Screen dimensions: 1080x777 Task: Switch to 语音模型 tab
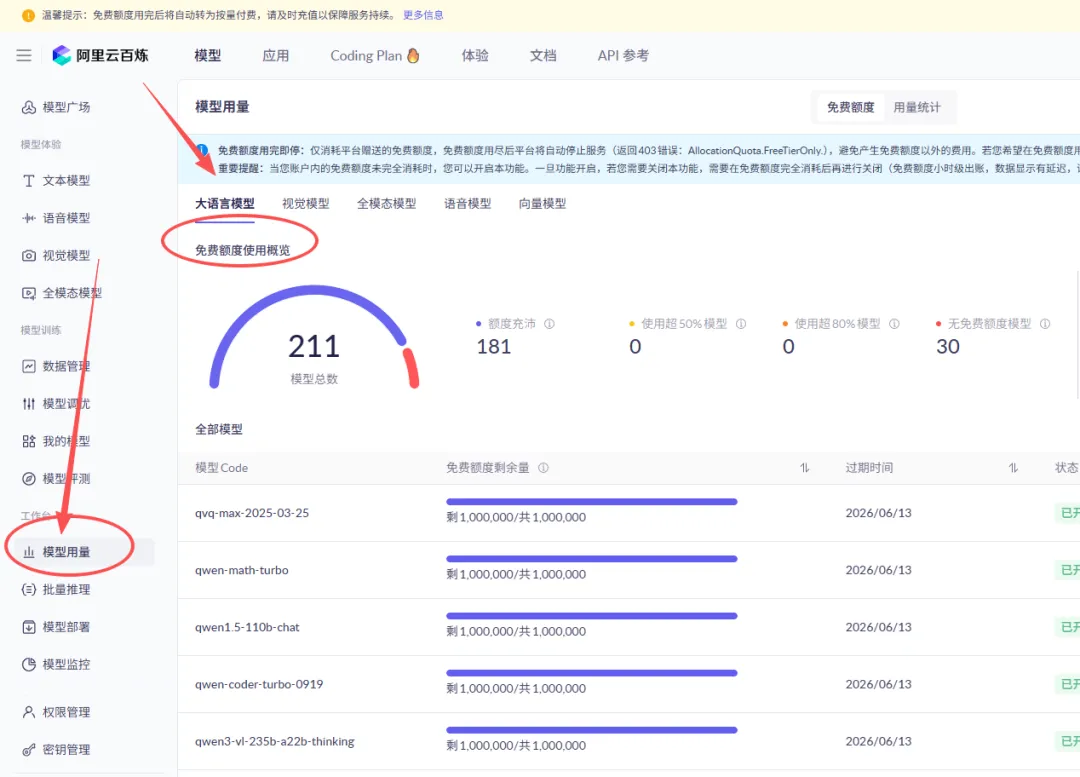[x=468, y=204]
